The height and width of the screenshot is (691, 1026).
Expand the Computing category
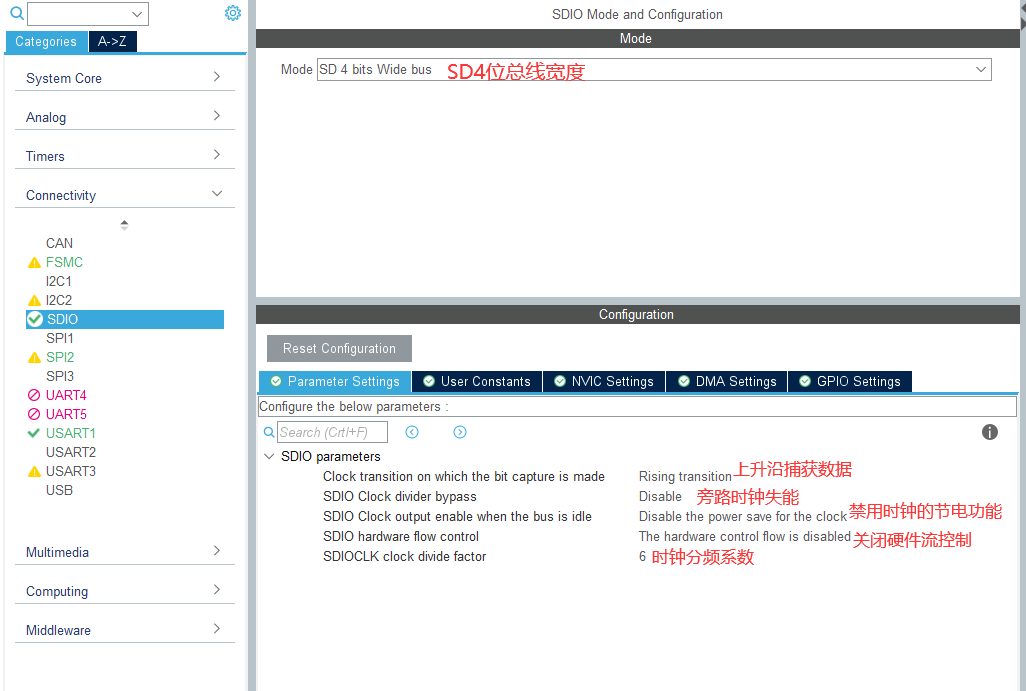tap(124, 591)
